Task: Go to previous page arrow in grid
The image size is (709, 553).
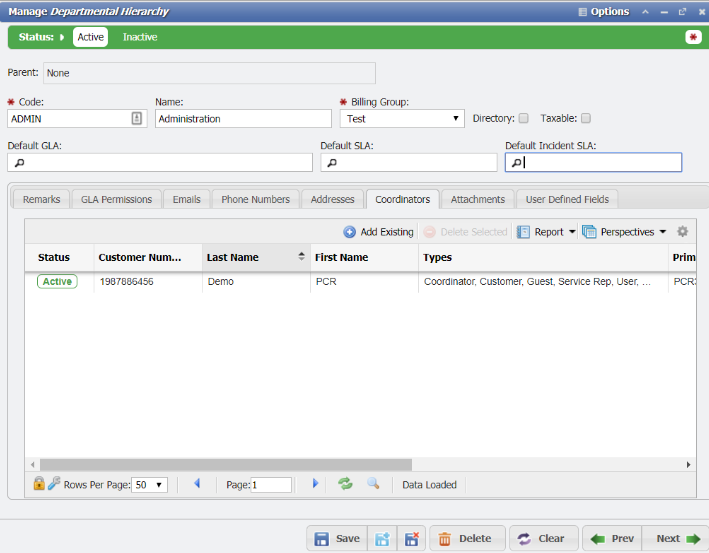Action: point(197,484)
